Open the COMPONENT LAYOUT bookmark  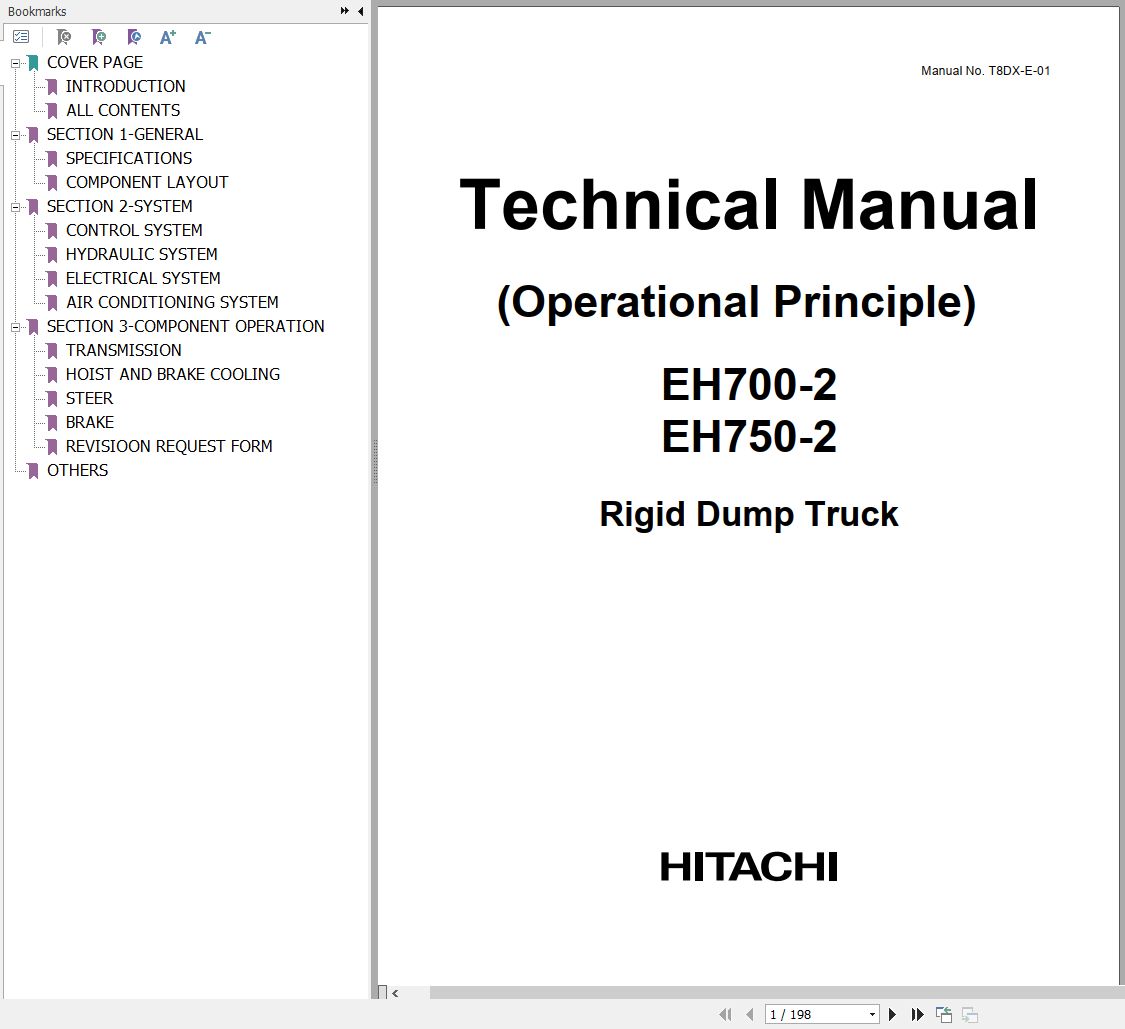pos(147,182)
